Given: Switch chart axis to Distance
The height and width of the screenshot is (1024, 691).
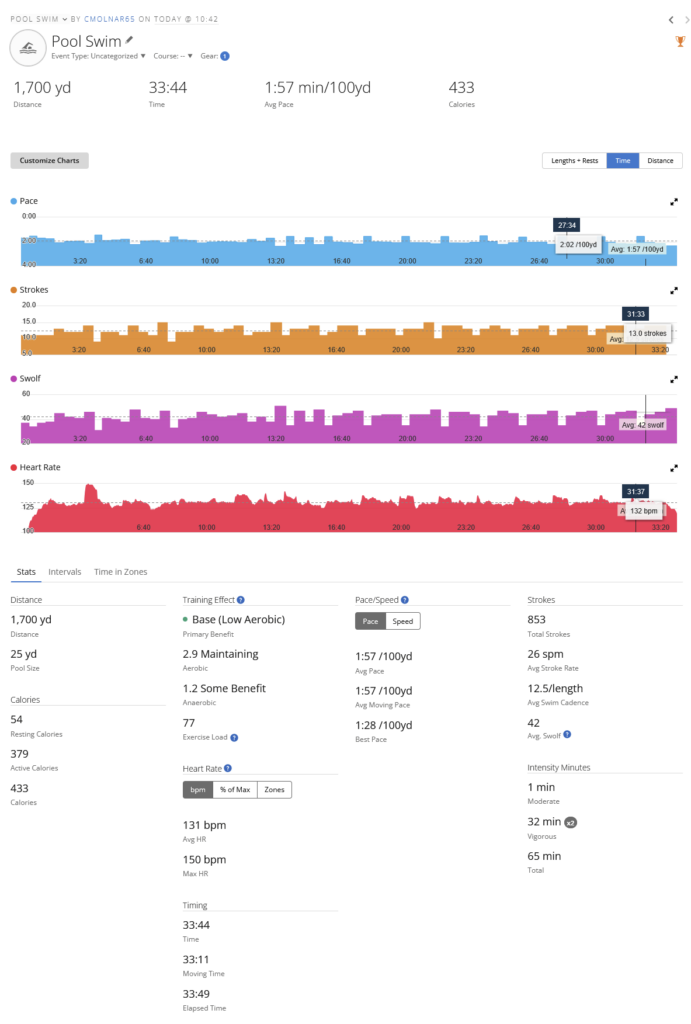Looking at the screenshot, I should click(x=660, y=160).
